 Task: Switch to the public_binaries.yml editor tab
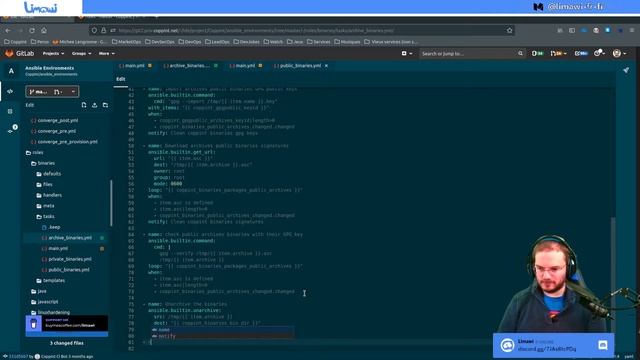tap(298, 66)
